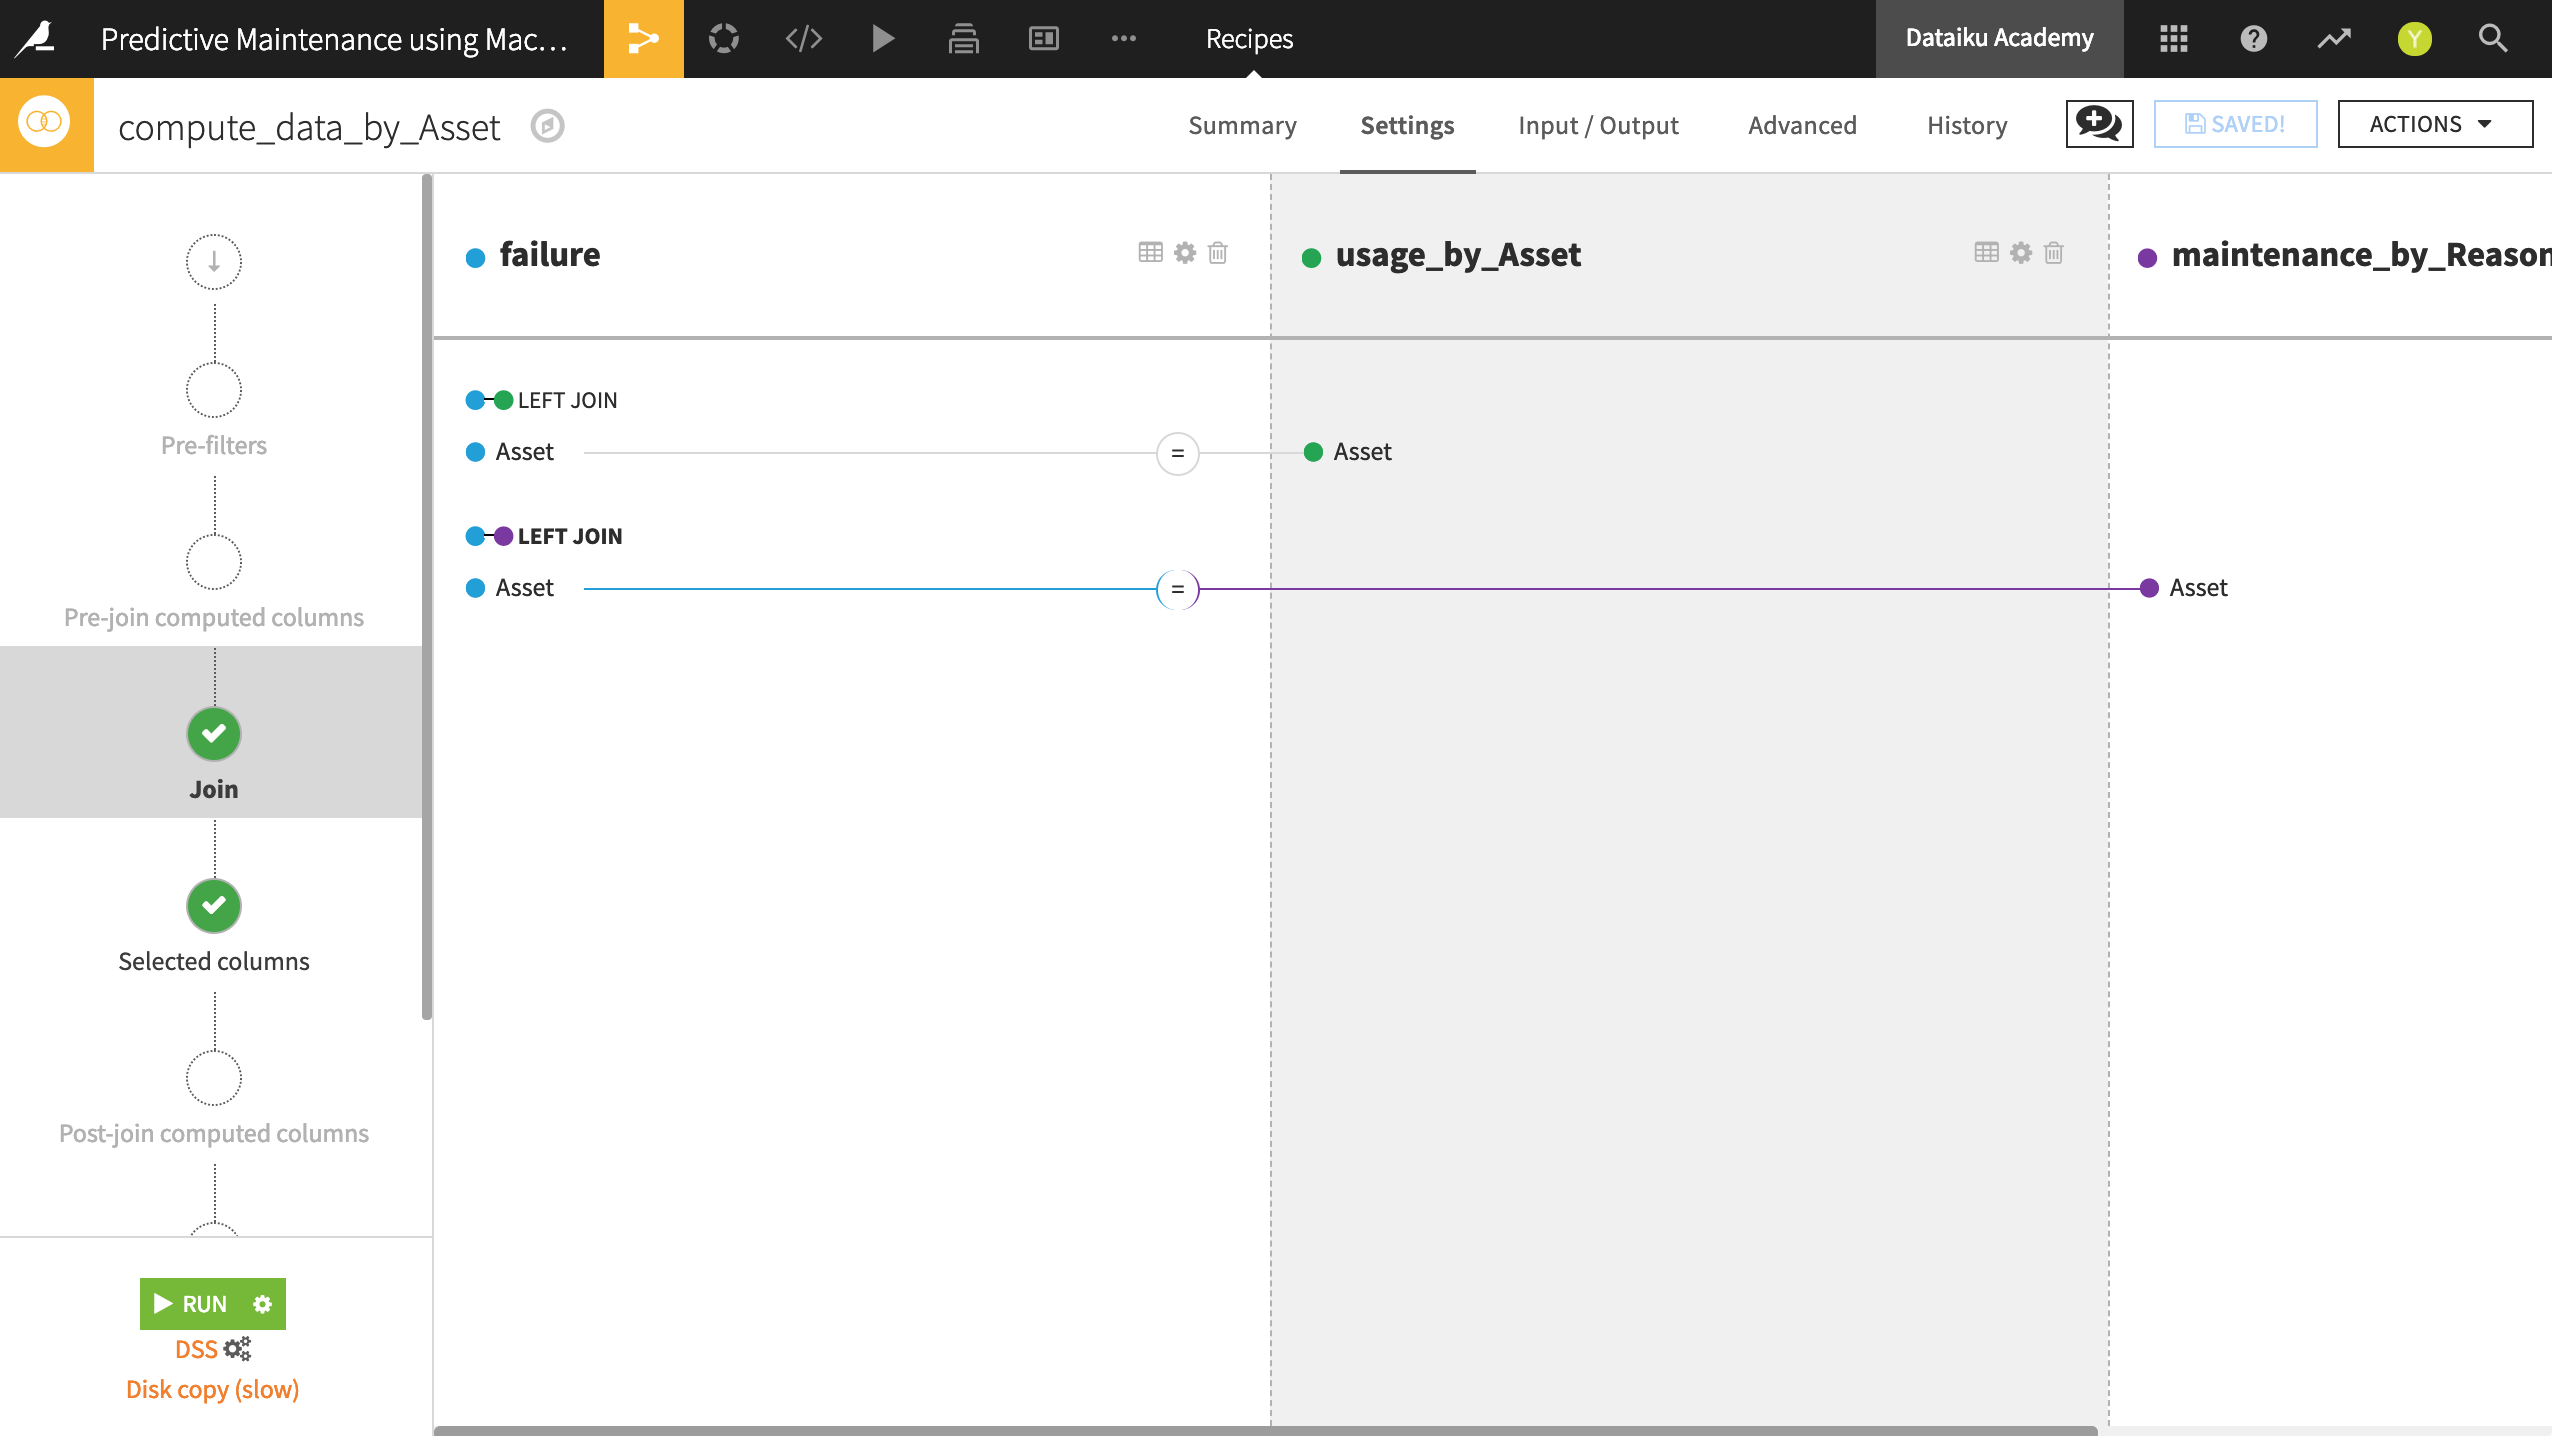Click equals operator of first join
Image resolution: width=2552 pixels, height=1436 pixels.
[1177, 453]
